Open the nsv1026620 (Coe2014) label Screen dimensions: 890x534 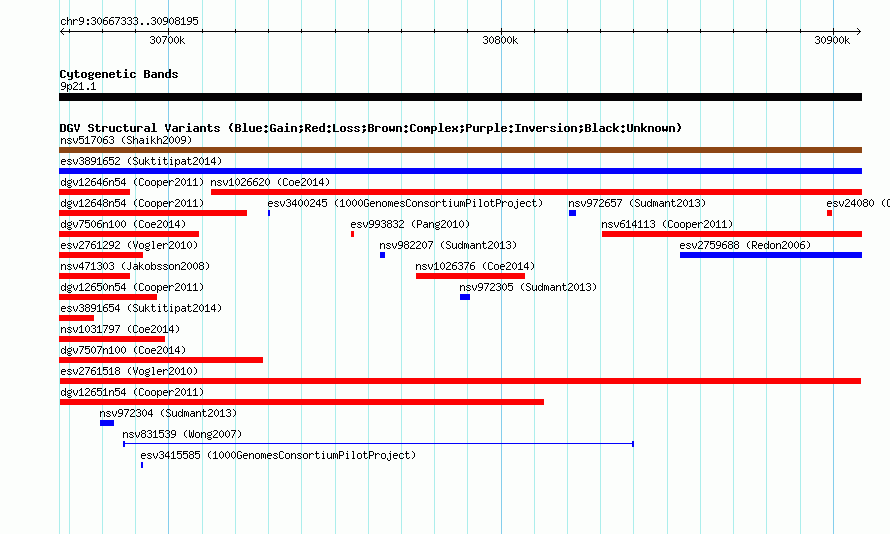click(x=270, y=182)
